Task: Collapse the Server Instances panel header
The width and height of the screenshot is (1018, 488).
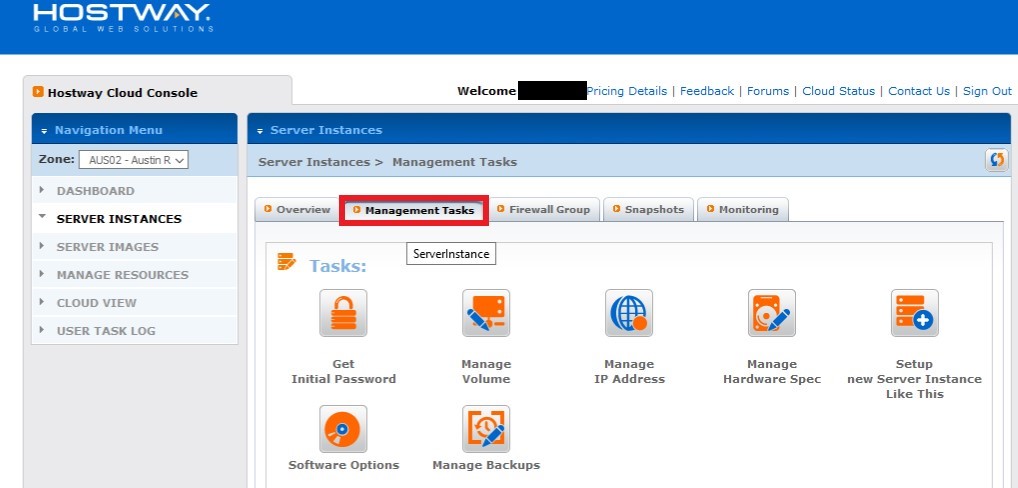Action: pyautogui.click(x=260, y=130)
